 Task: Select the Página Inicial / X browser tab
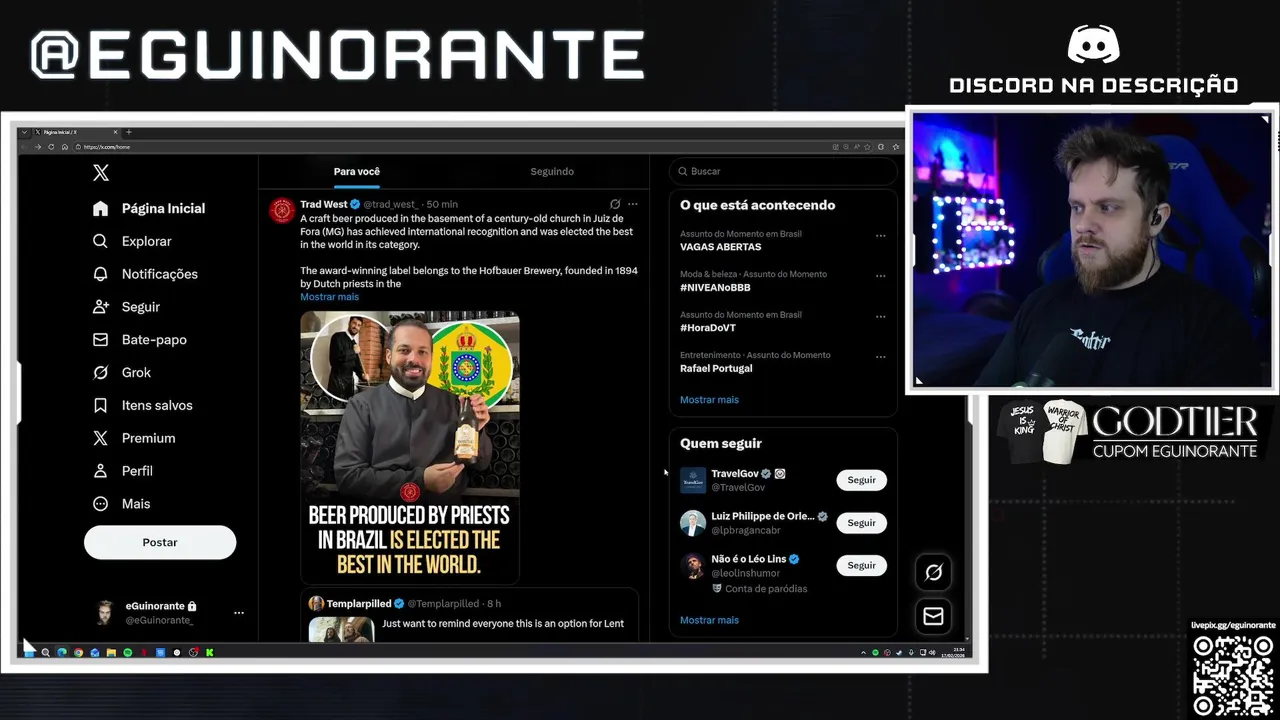pyautogui.click(x=76, y=132)
